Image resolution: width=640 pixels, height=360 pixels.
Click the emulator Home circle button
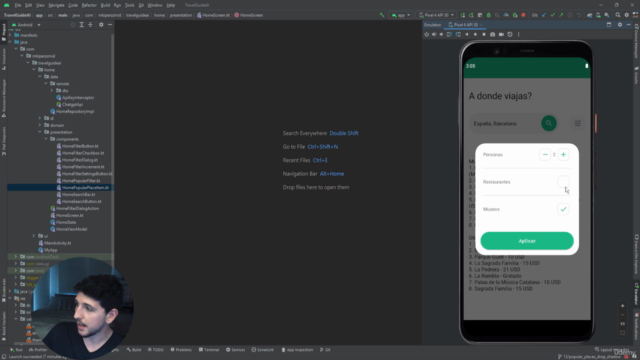pyautogui.click(x=475, y=34)
